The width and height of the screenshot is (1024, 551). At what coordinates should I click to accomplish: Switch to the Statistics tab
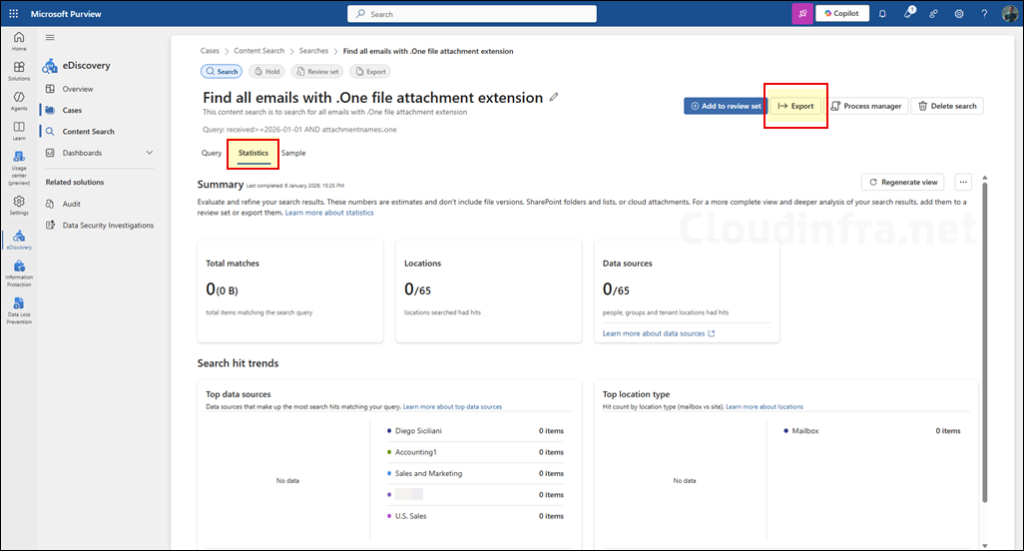tap(253, 153)
